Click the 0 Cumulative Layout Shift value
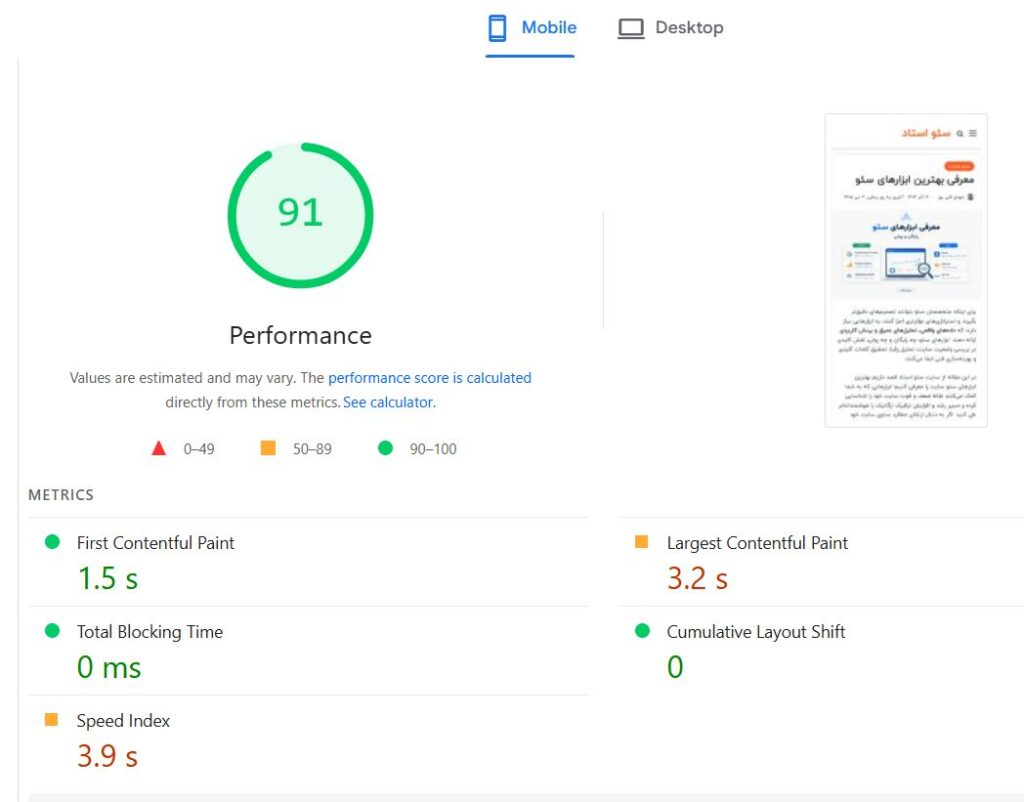Image resolution: width=1024 pixels, height=802 pixels. pos(675,667)
